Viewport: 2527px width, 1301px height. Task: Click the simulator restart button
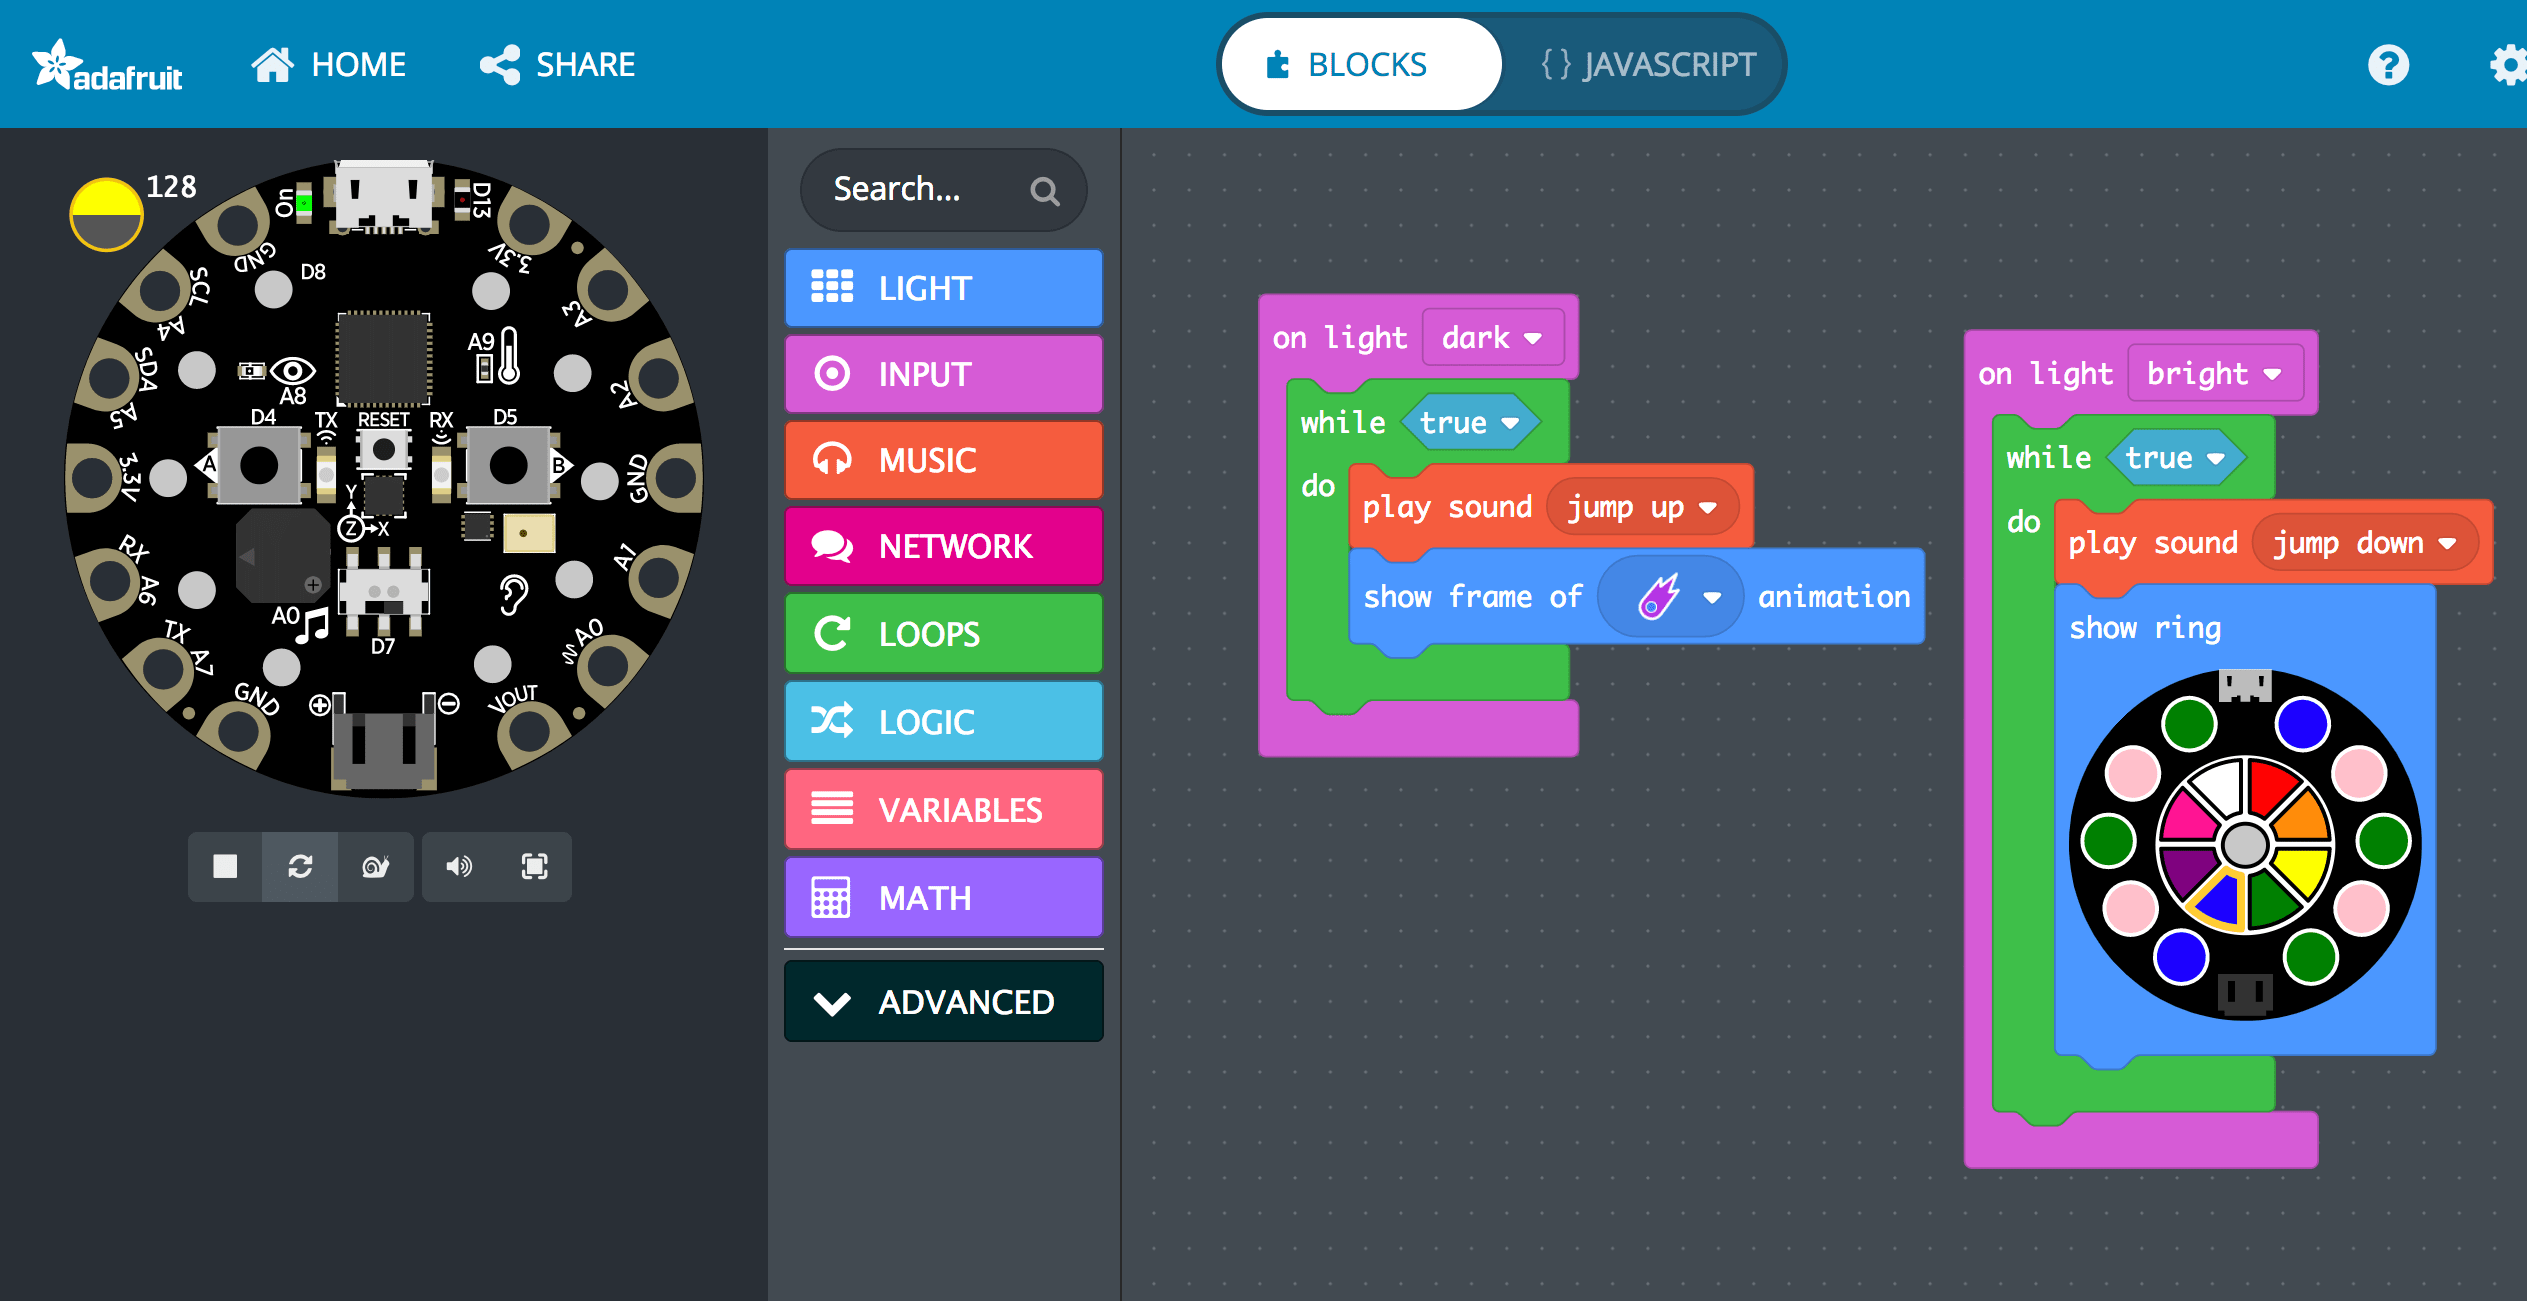[300, 865]
